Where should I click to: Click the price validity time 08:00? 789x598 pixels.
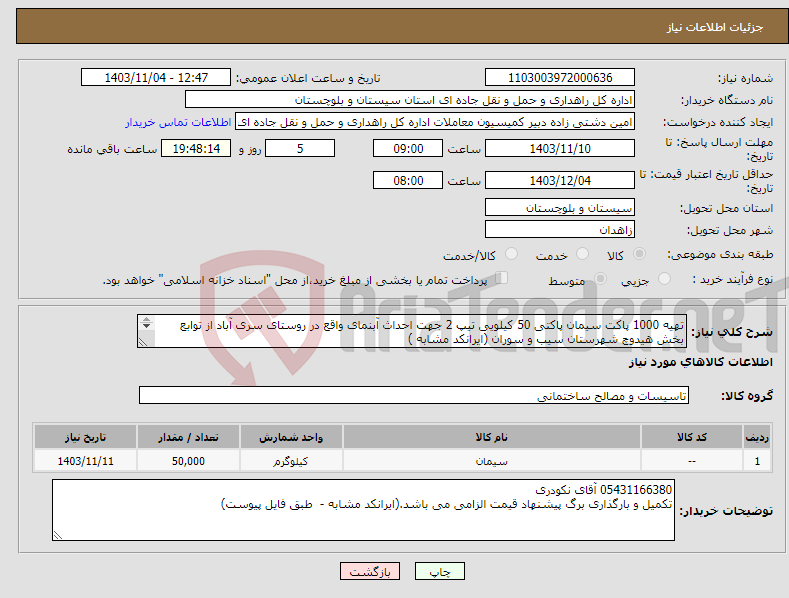coord(408,180)
